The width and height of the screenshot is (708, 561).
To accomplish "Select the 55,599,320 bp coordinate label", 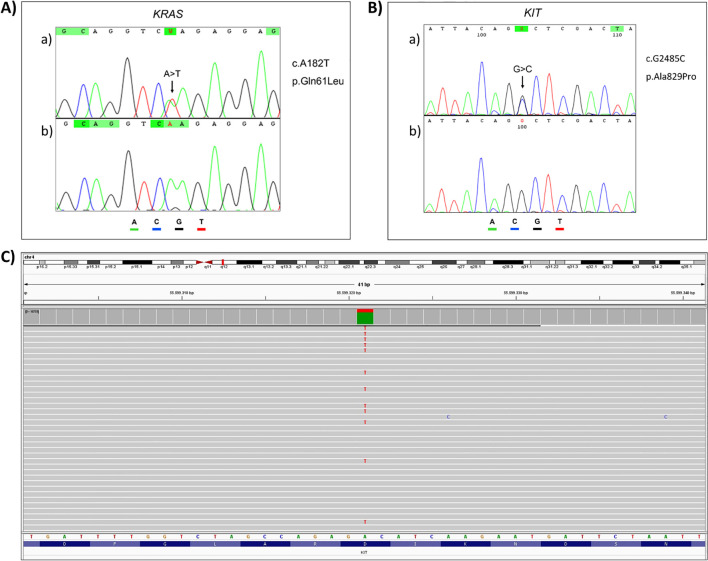I will click(349, 293).
